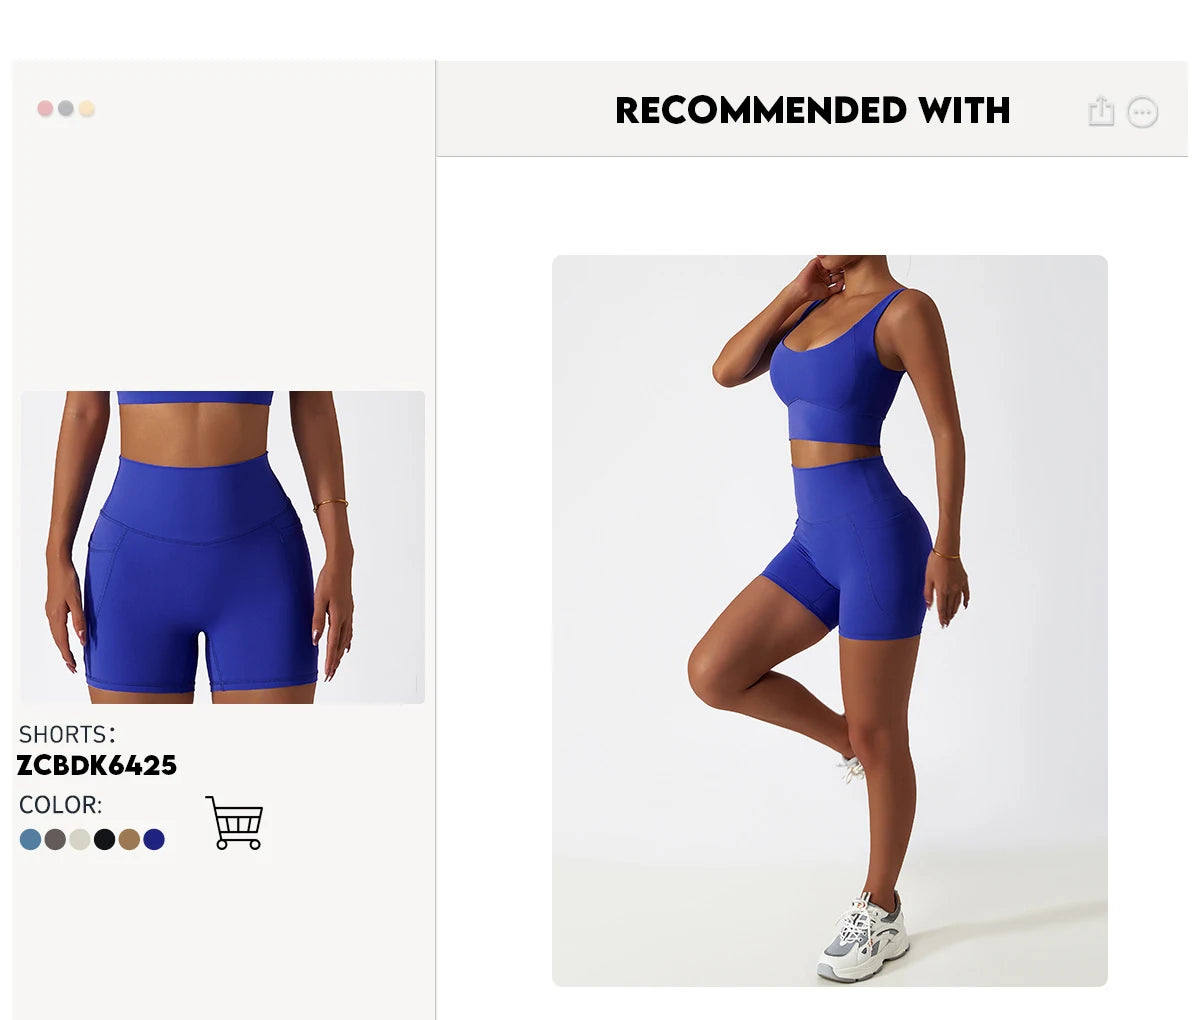This screenshot has height=1020, width=1200.
Task: Open the full-body model recommended image
Action: coord(830,621)
